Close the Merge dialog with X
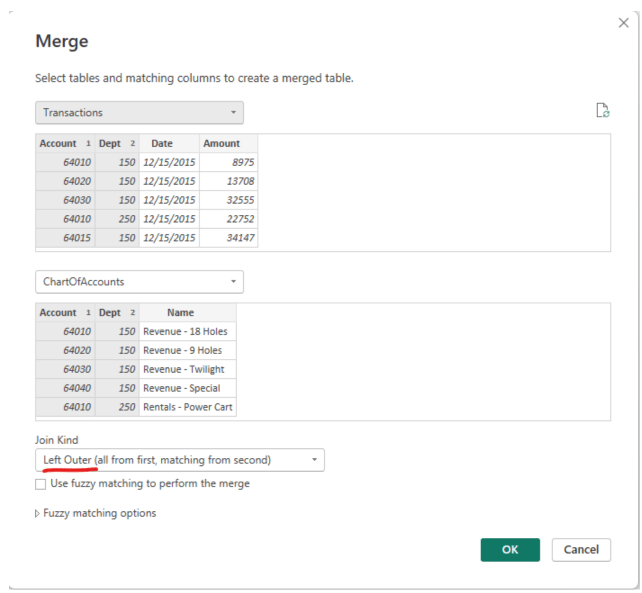The width and height of the screenshot is (642, 593). 623,23
